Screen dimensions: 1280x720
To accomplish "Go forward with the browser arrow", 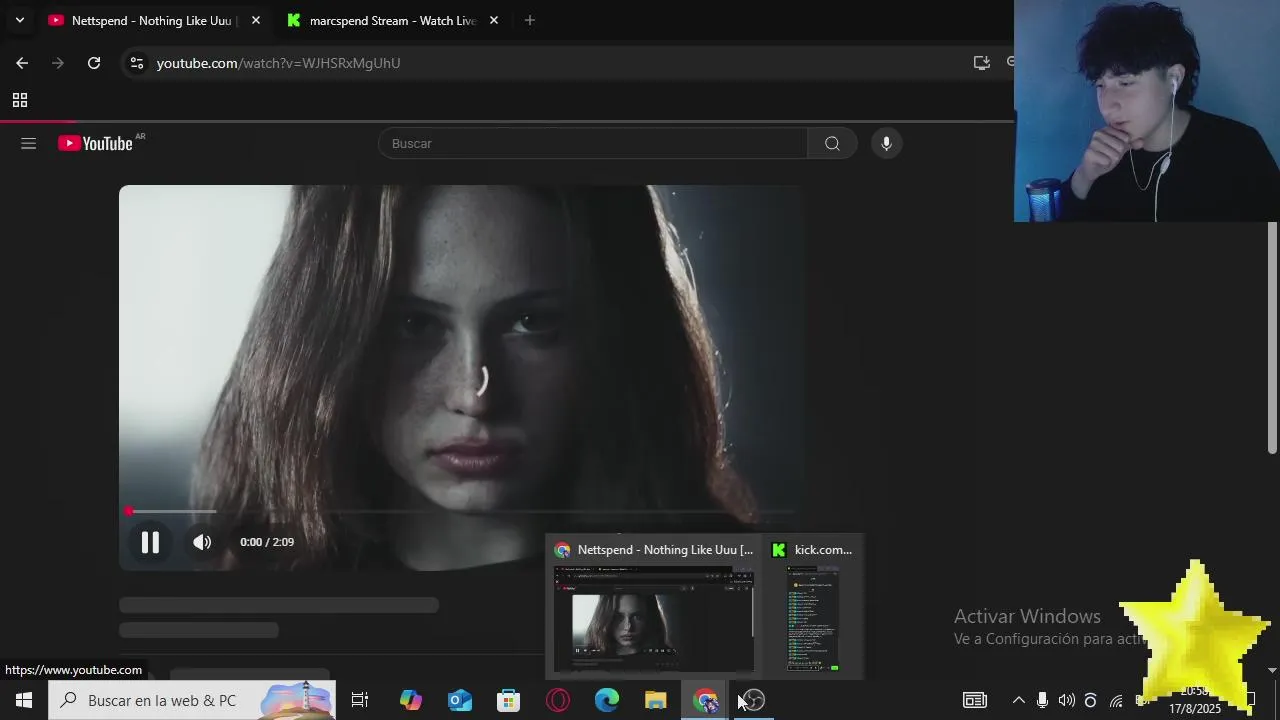I will 58,63.
